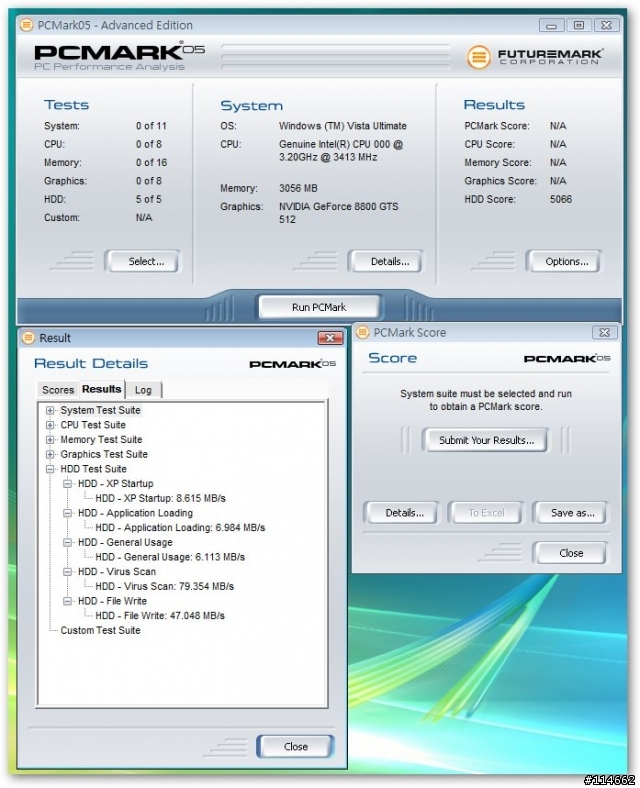The image size is (640, 788).
Task: Click the large PCMARK05 header logo
Action: pos(120,52)
